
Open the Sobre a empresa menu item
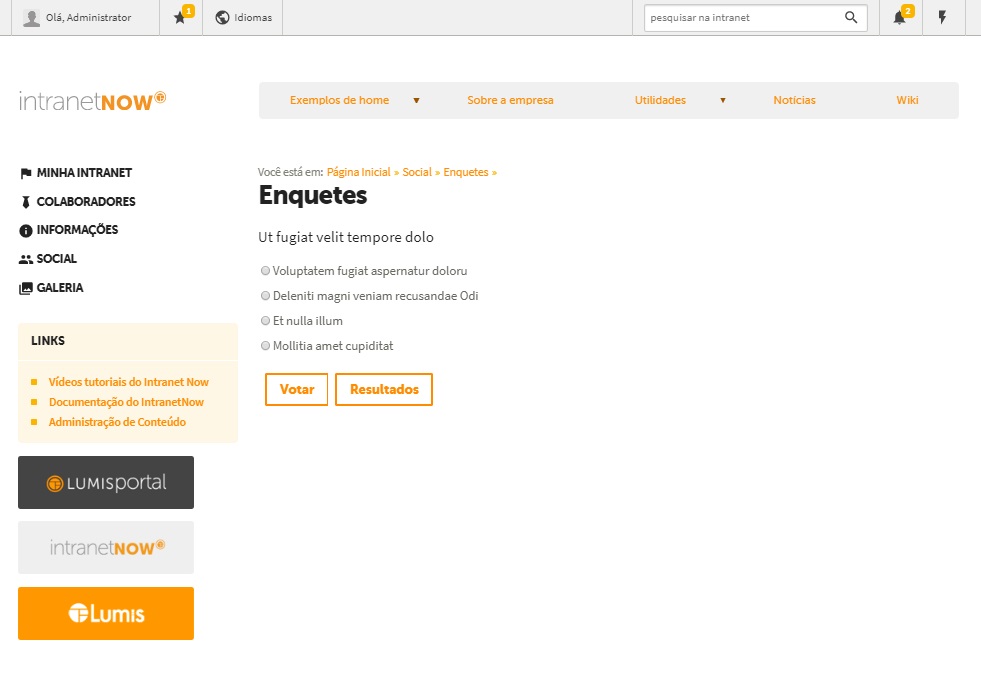pos(510,100)
